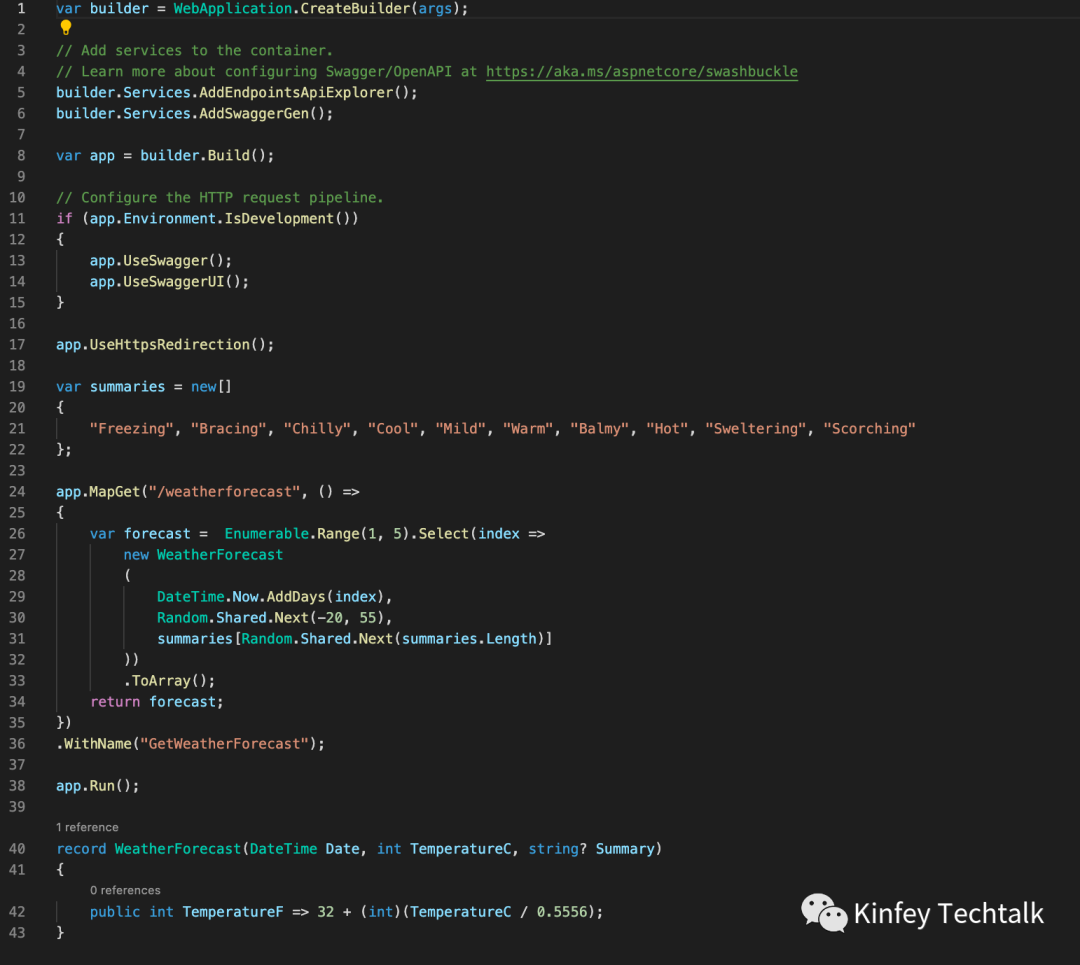Click 'Summary' parameter in record declaration
1080x965 pixels.
coord(625,849)
